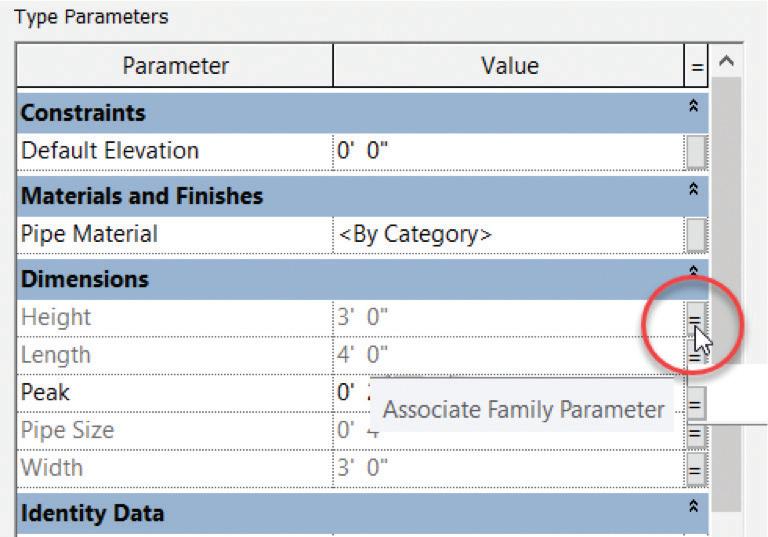Collapse the Identity Data group
The width and height of the screenshot is (768, 537).
click(694, 506)
